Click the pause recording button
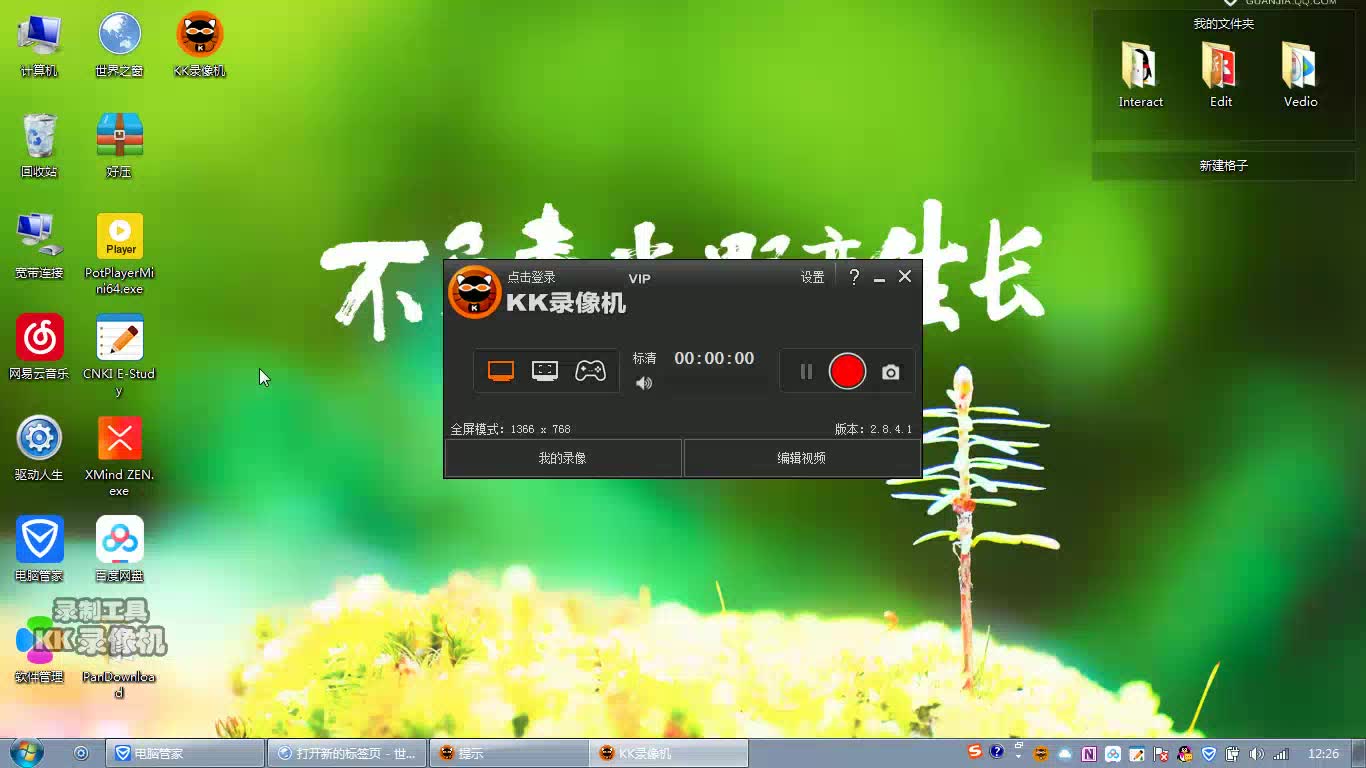This screenshot has width=1366, height=768. pos(806,372)
